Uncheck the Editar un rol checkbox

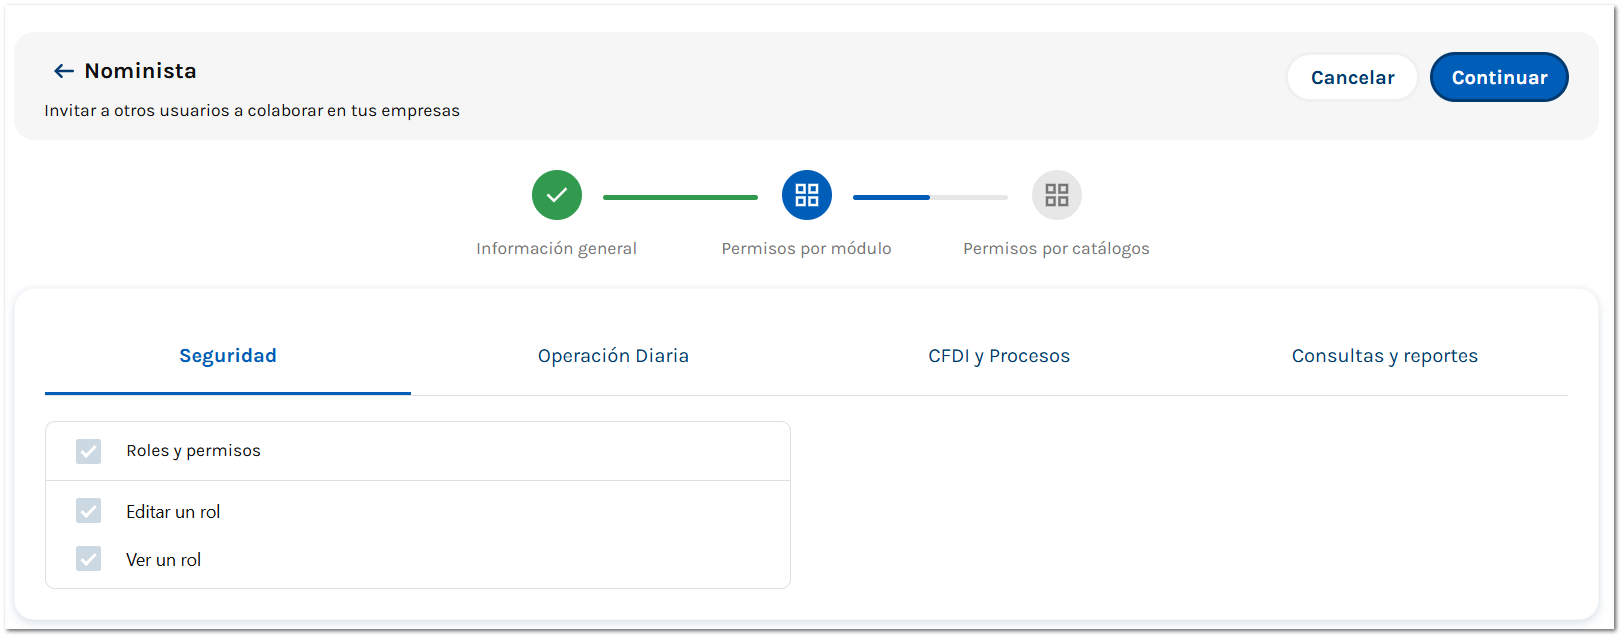(89, 511)
